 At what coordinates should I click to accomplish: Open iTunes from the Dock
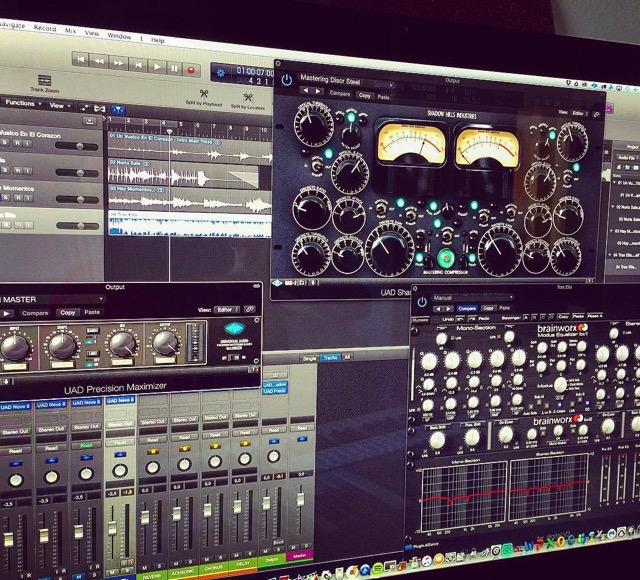coord(426,561)
